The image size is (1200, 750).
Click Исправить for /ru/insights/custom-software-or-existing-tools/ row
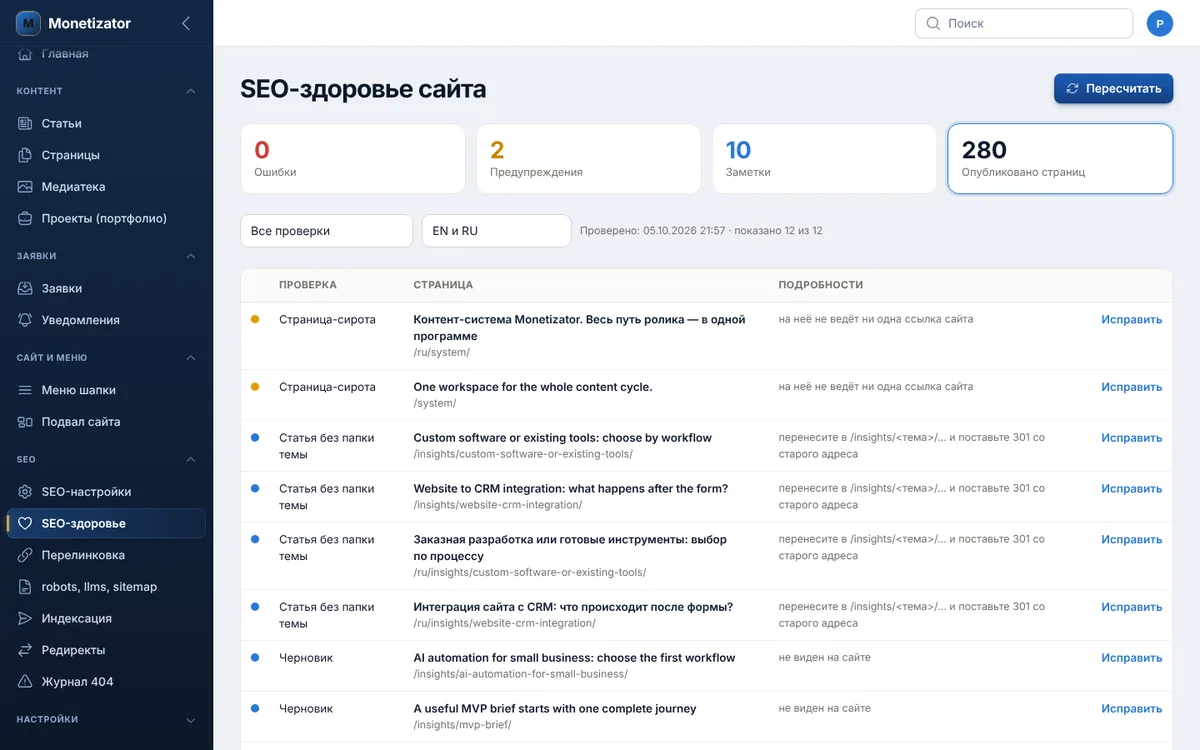point(1131,540)
